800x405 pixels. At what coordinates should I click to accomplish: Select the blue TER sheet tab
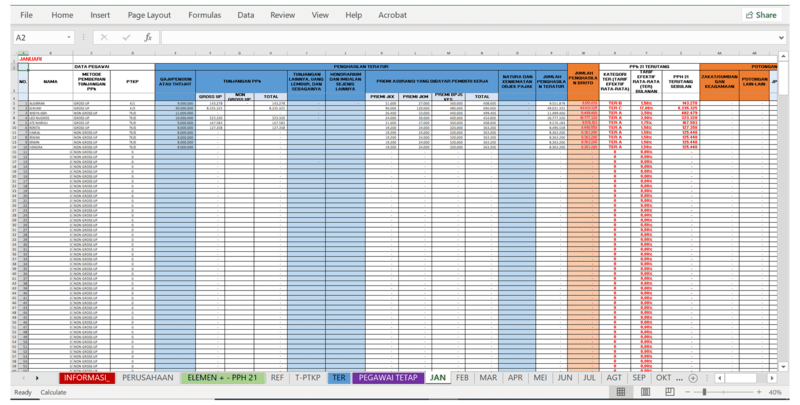[x=339, y=378]
